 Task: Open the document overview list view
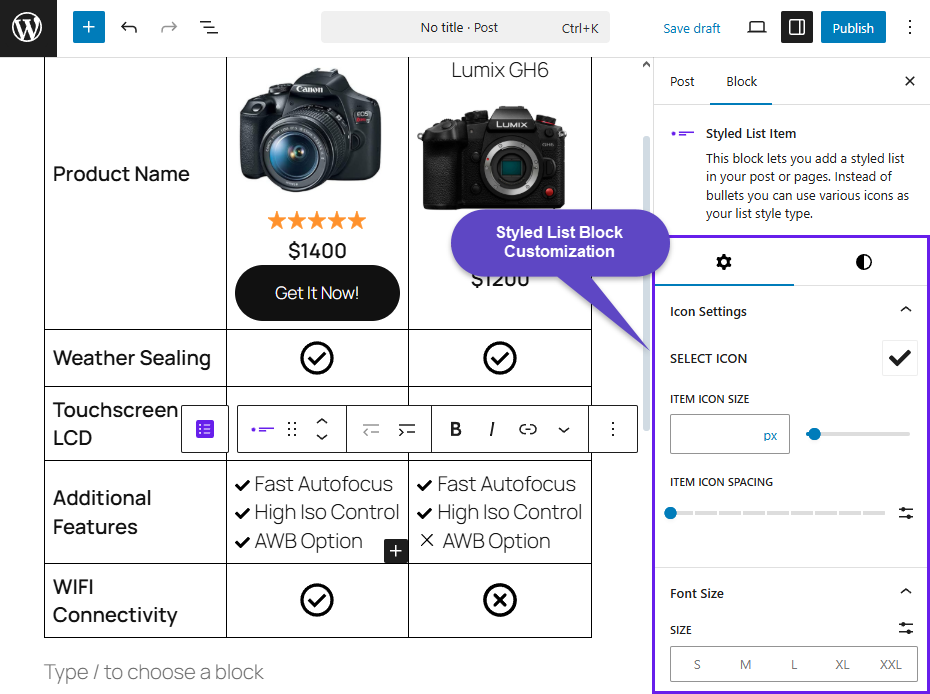(x=208, y=27)
